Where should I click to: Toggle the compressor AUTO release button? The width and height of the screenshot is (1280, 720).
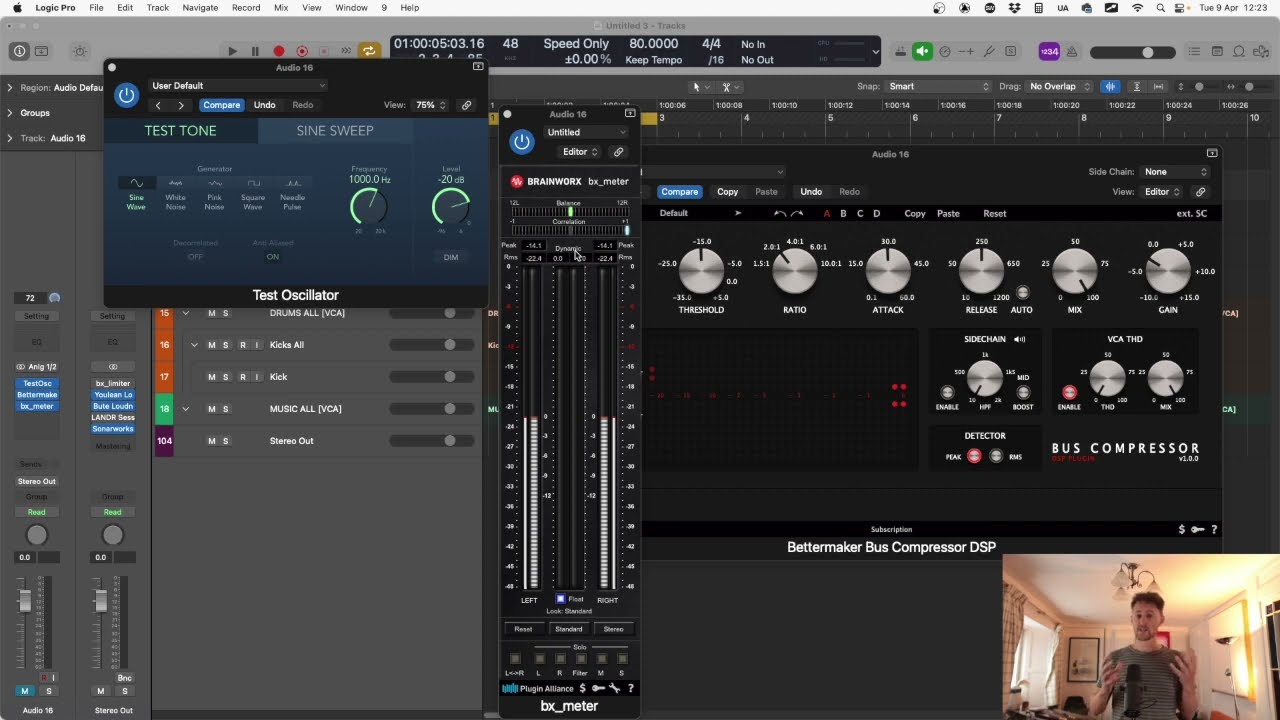click(x=1022, y=293)
